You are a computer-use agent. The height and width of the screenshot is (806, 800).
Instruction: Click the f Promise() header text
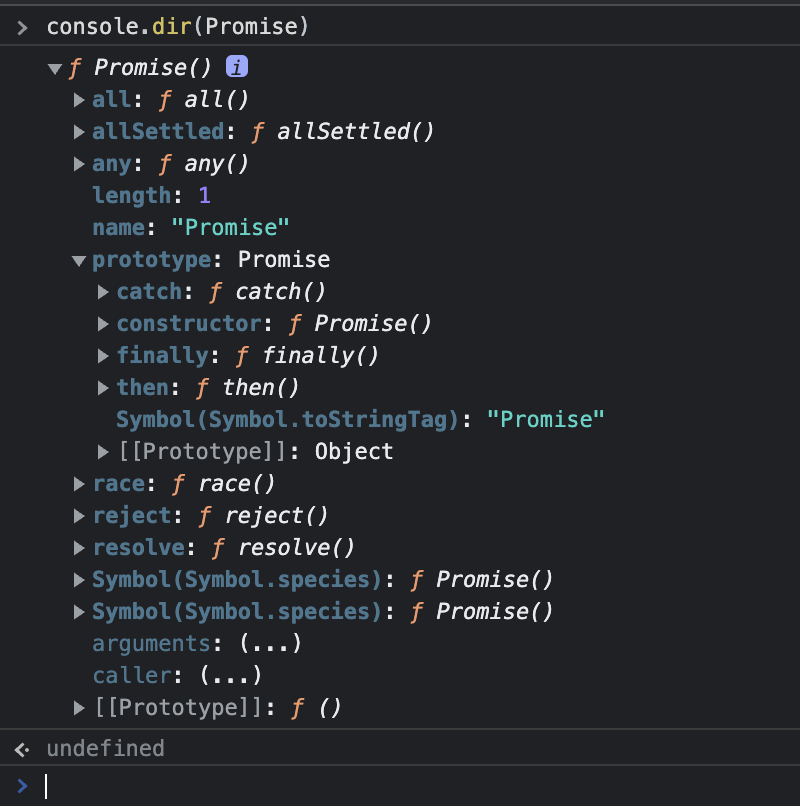coord(140,67)
